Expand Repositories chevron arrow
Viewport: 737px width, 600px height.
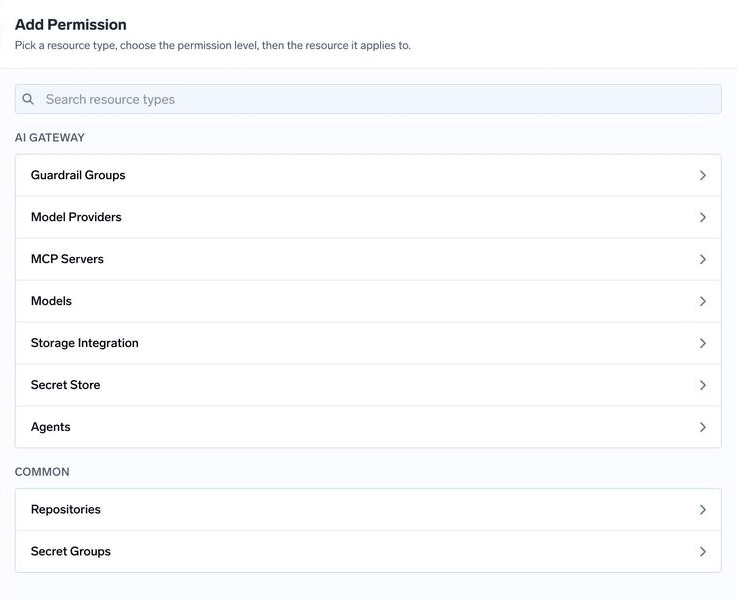point(702,510)
